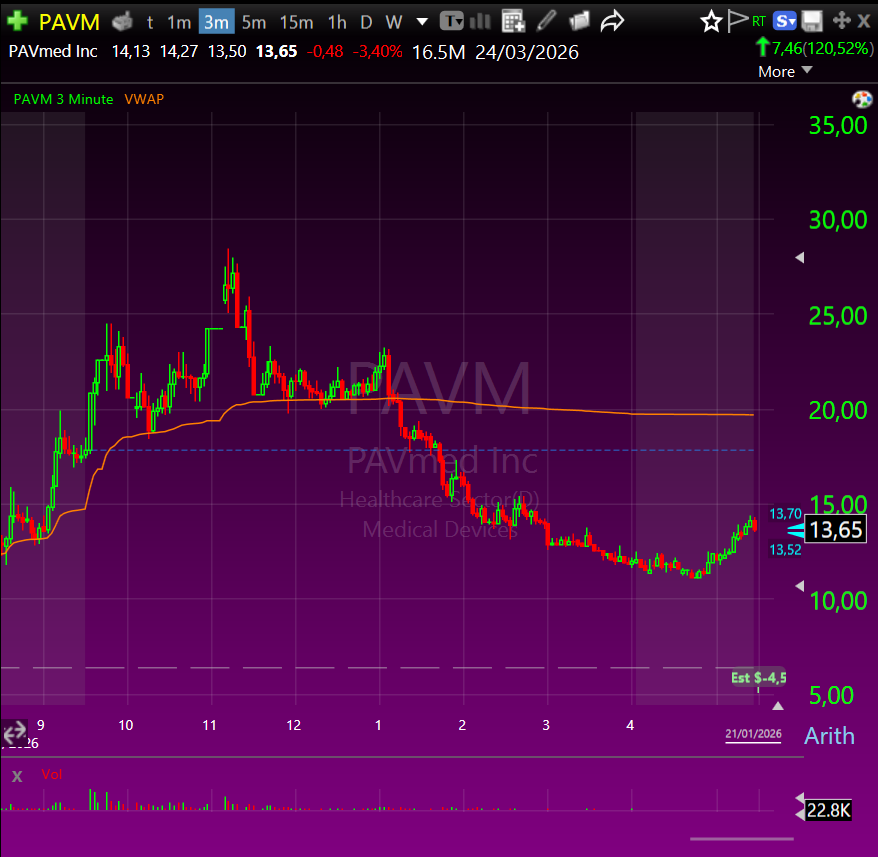Screen dimensions: 878x857
Task: Toggle the VWAP indicator label
Action: [143, 99]
